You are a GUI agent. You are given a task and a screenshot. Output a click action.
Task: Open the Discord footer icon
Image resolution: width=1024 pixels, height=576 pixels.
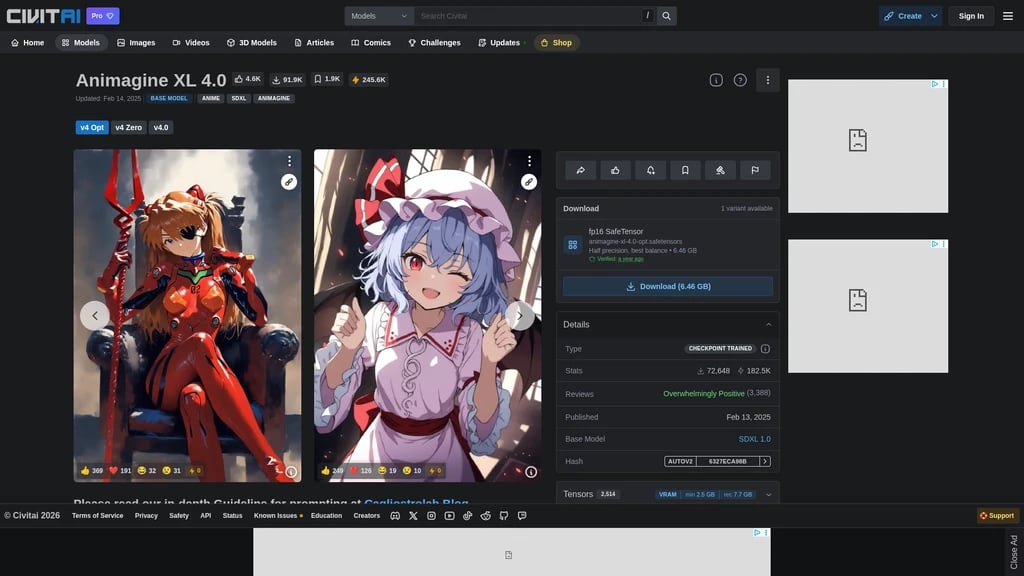pyautogui.click(x=395, y=516)
